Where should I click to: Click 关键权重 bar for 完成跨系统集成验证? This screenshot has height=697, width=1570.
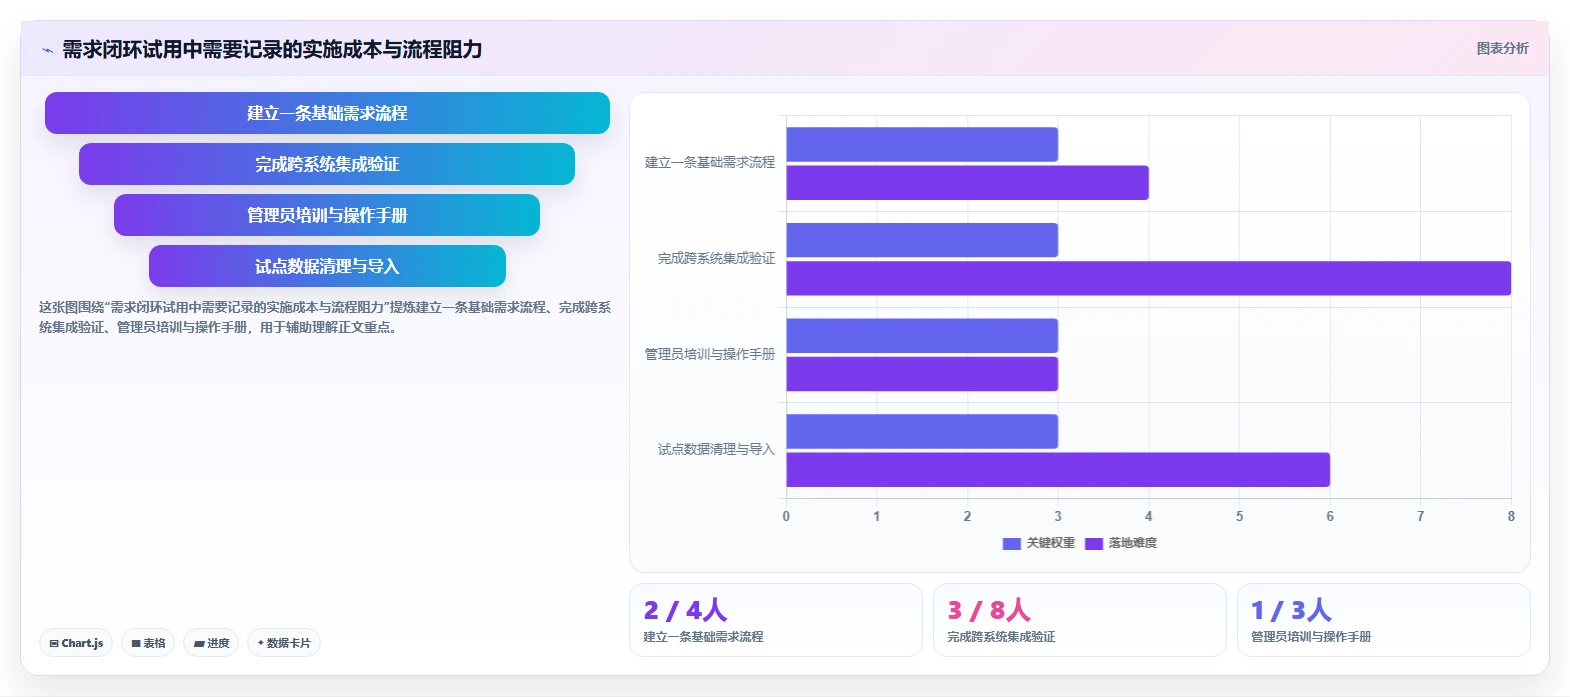[922, 240]
